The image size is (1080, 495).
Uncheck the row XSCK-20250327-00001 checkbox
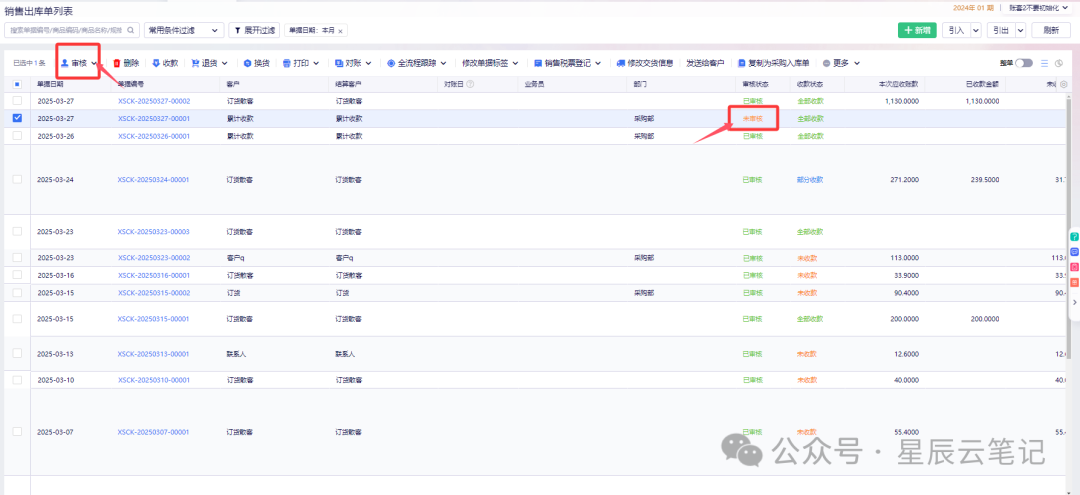pos(17,118)
